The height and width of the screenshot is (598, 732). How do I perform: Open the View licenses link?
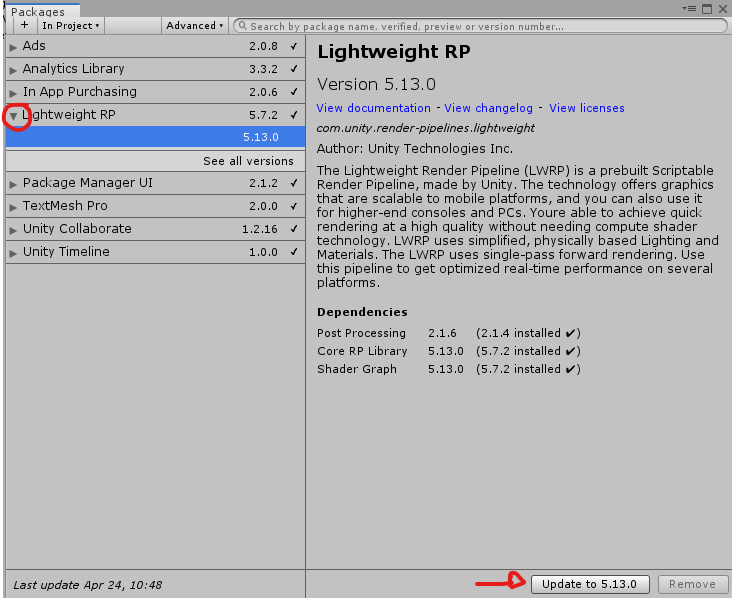tap(587, 108)
